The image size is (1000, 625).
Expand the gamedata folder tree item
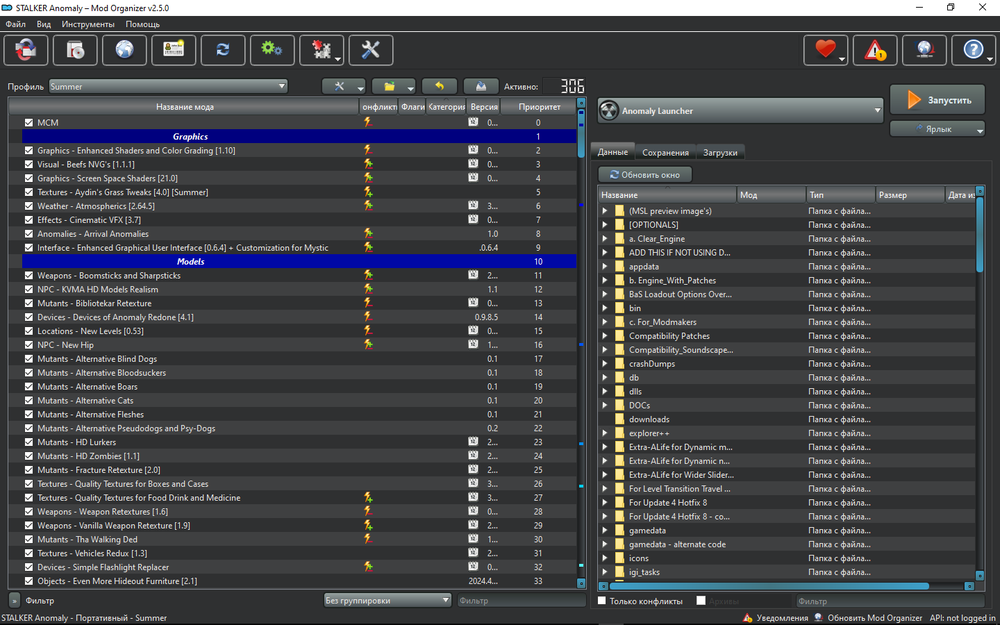[604, 530]
